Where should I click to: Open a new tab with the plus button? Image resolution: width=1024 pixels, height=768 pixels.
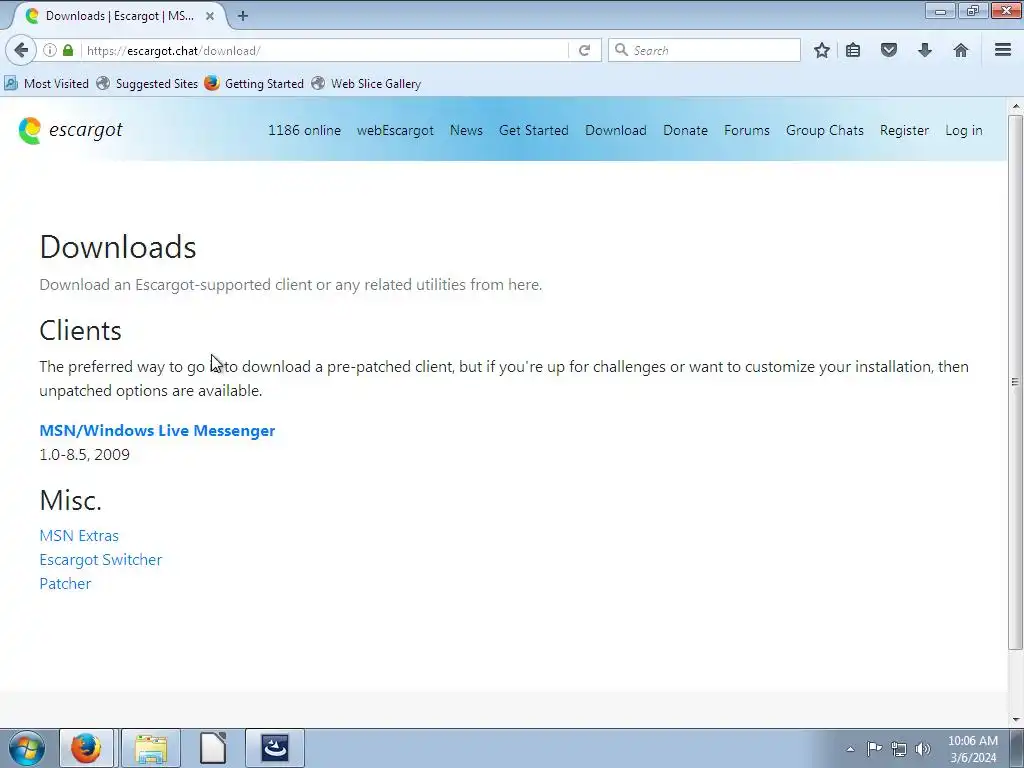click(x=243, y=16)
